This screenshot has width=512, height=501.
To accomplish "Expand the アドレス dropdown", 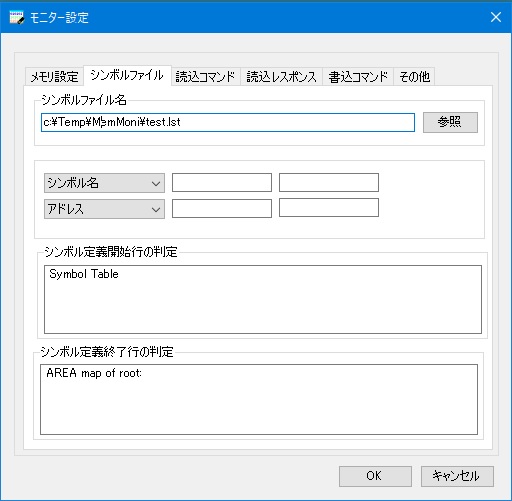I will tap(104, 209).
